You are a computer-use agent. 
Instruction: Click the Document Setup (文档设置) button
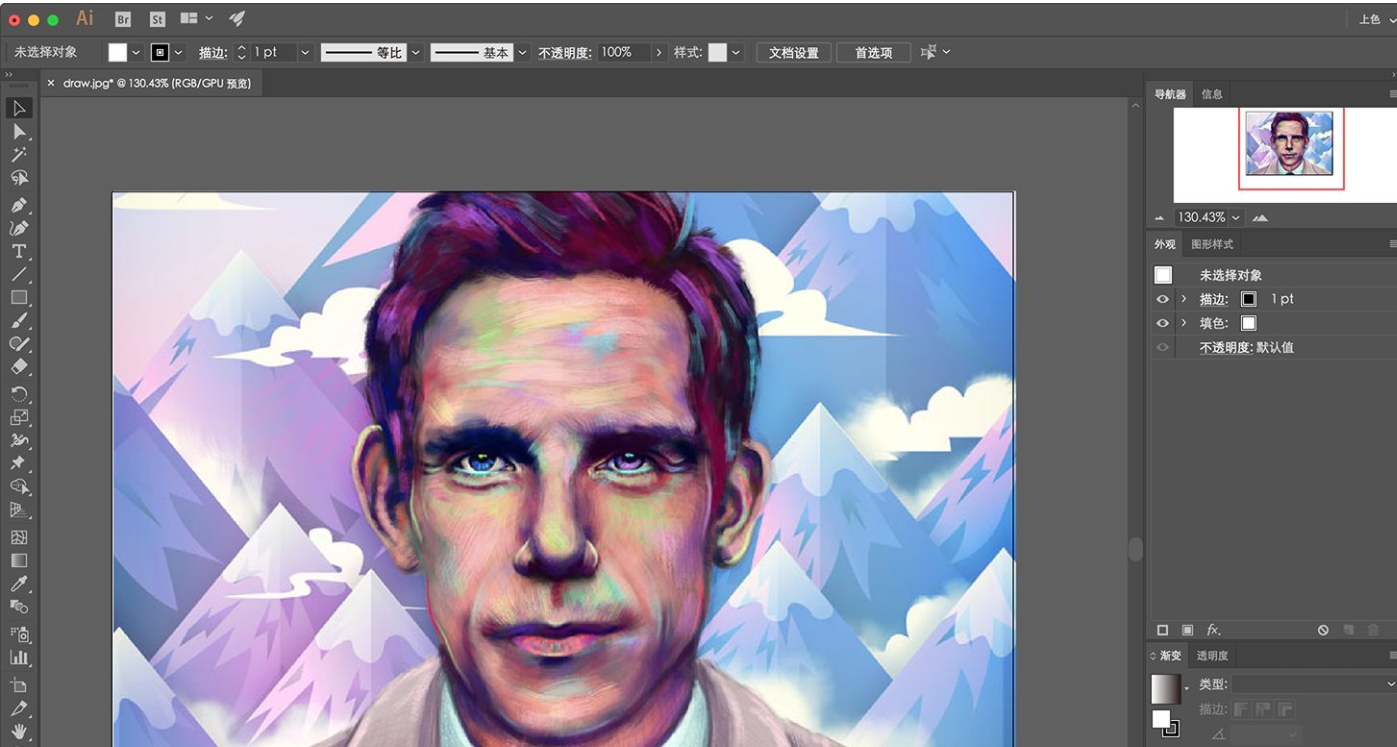click(x=793, y=53)
